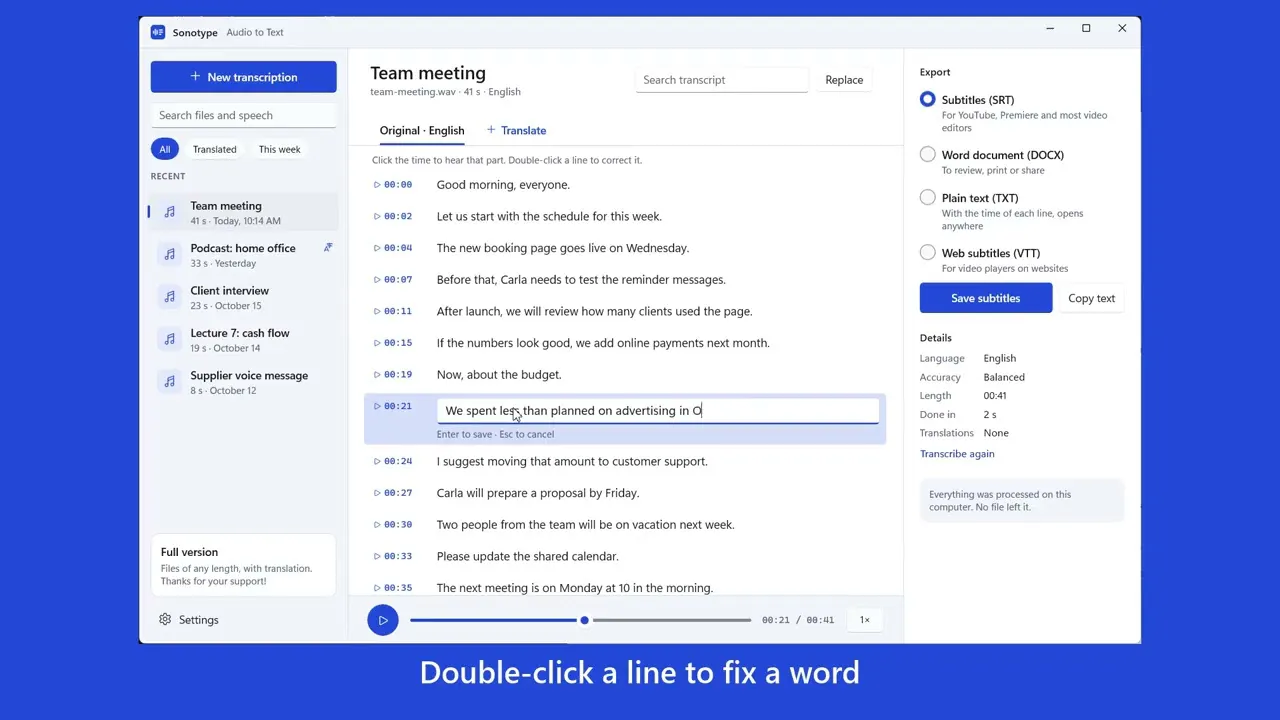This screenshot has height=720, width=1280.
Task: Focus the Search transcript field
Action: point(722,80)
